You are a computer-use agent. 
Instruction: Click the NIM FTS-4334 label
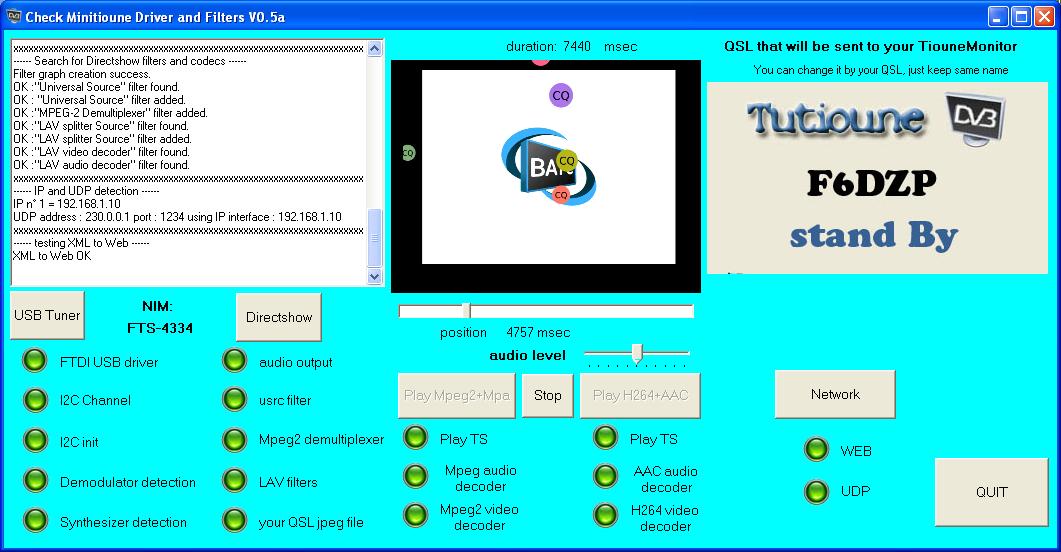click(160, 317)
